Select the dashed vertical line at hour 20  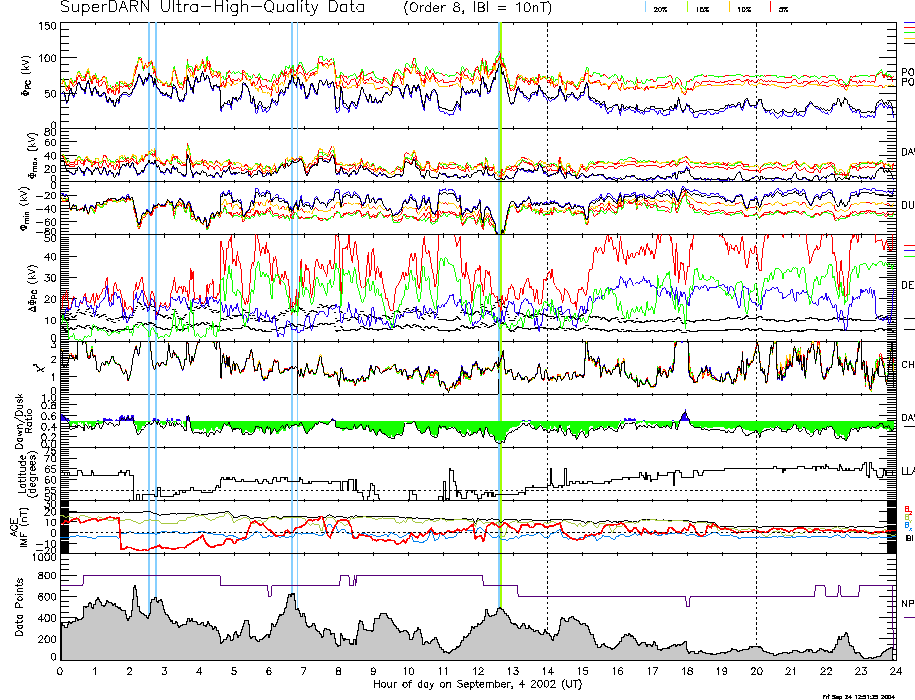756,300
